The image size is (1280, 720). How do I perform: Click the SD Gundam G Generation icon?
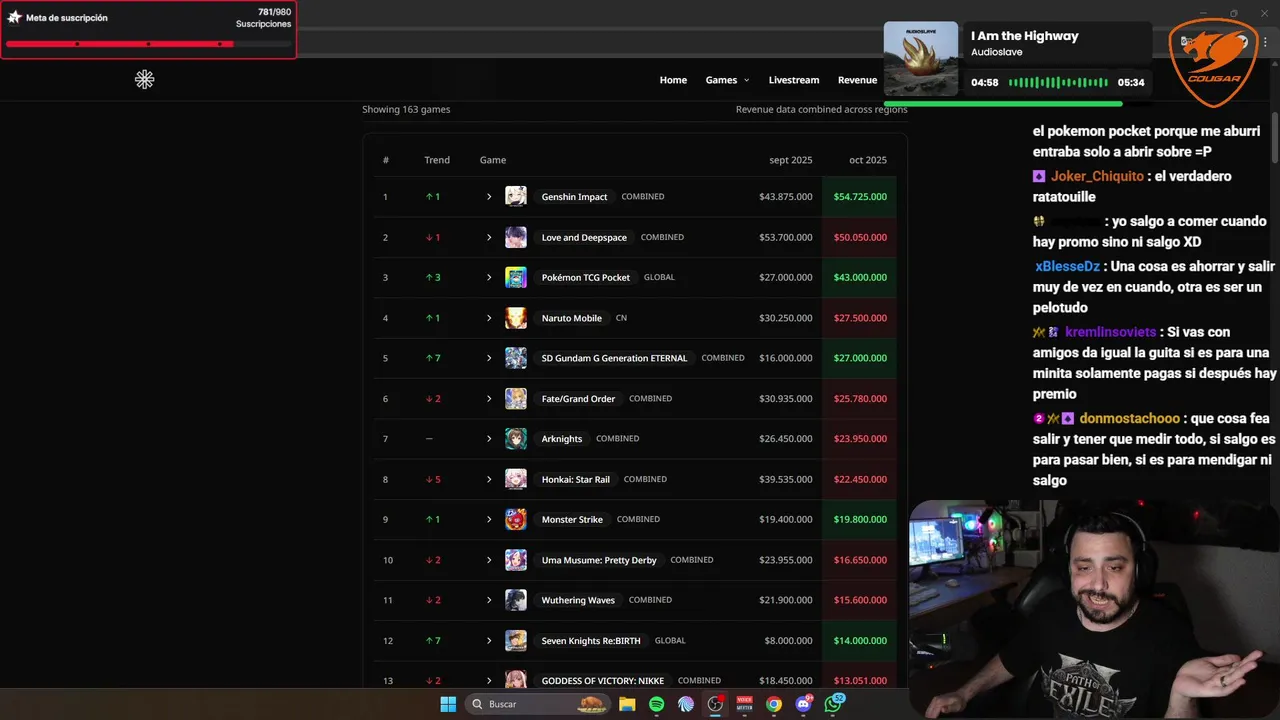516,358
